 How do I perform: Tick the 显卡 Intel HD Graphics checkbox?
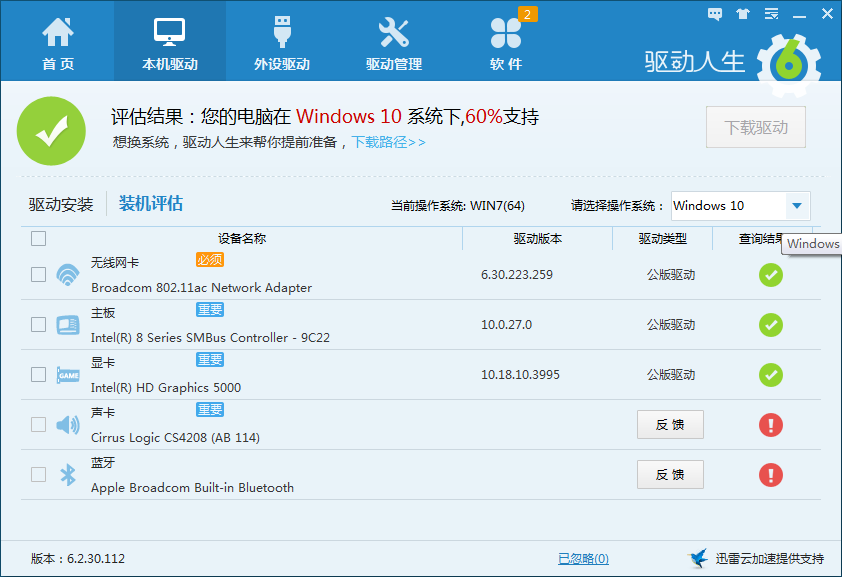[x=38, y=374]
